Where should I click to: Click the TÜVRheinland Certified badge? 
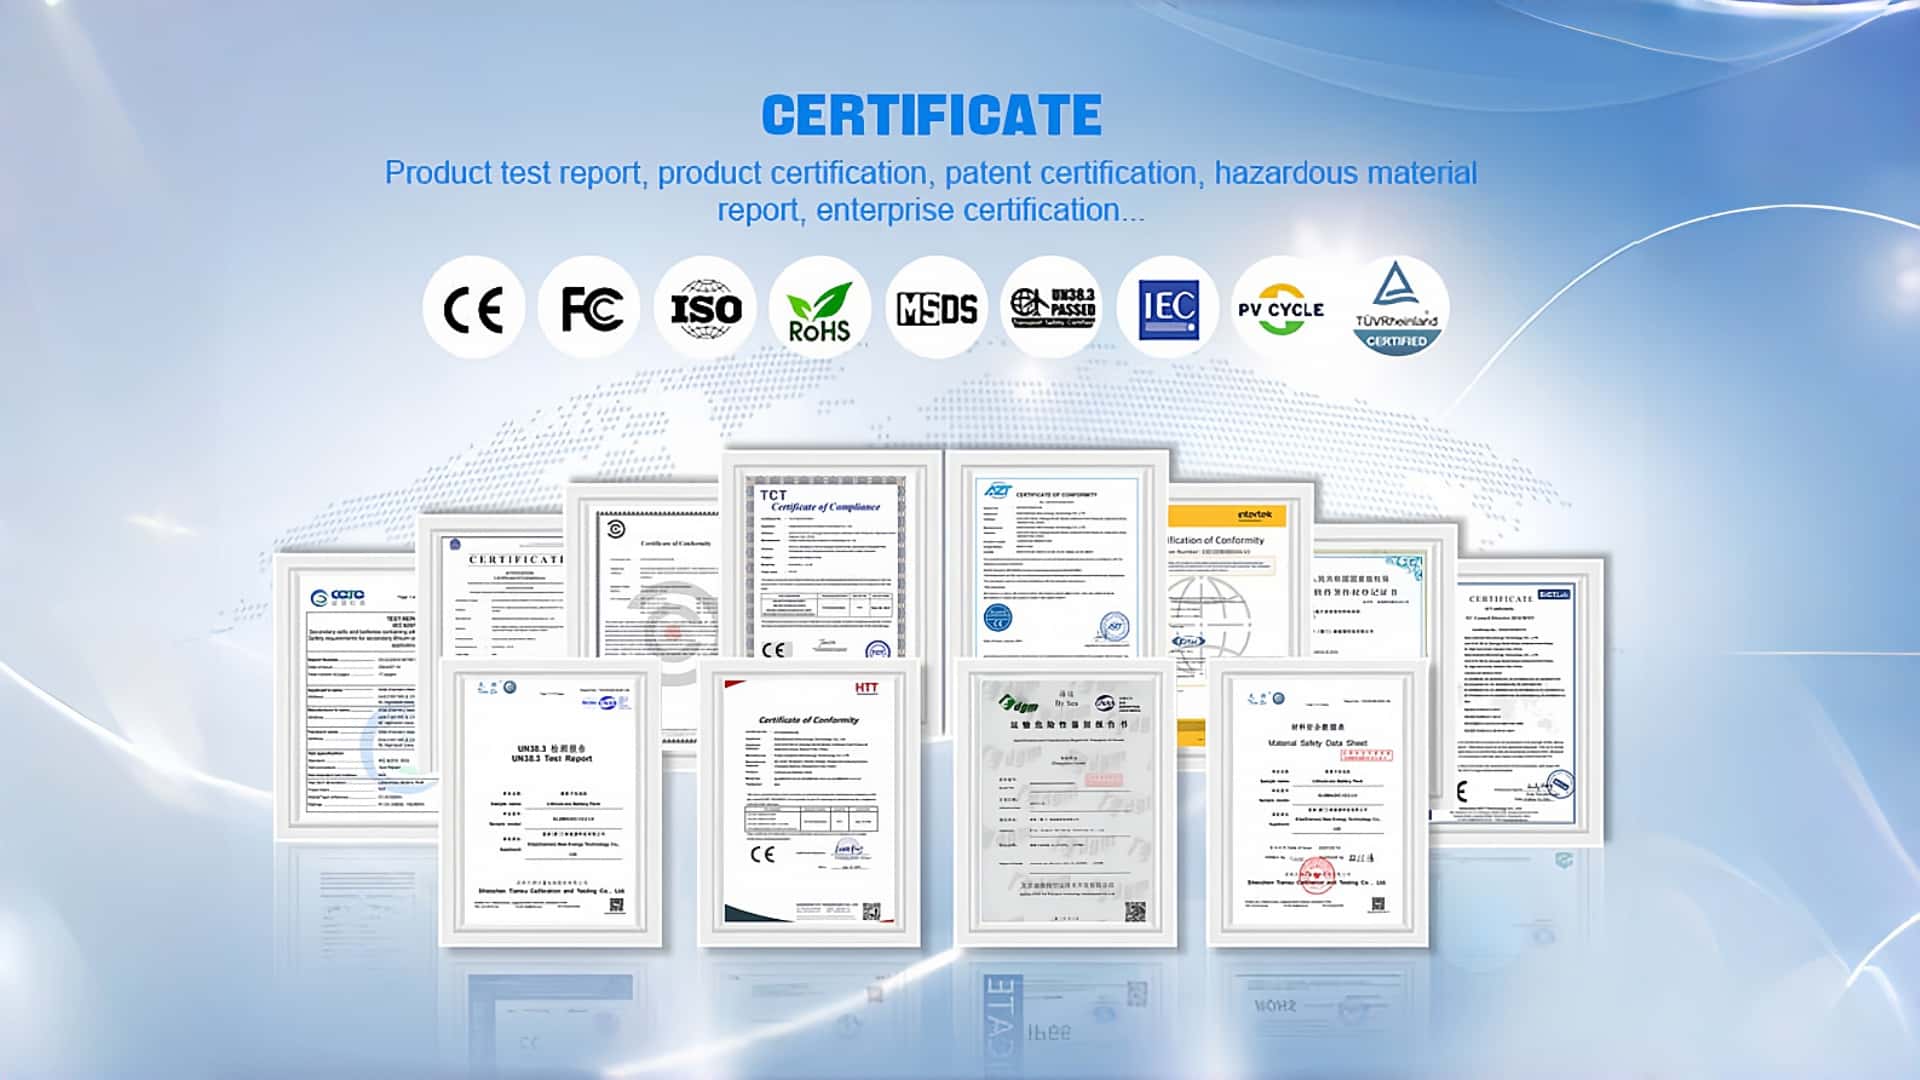click(1396, 308)
